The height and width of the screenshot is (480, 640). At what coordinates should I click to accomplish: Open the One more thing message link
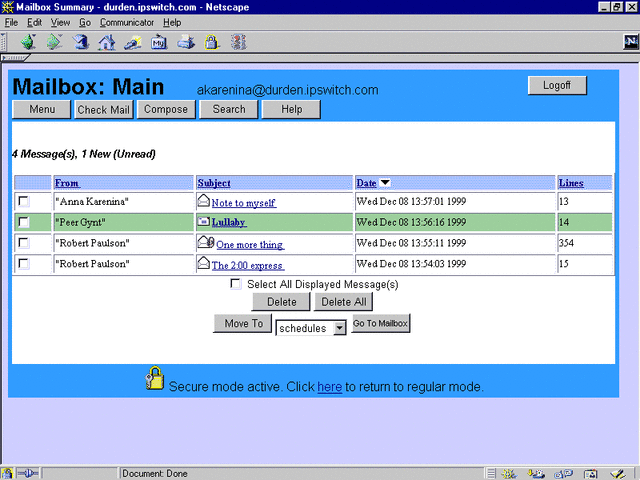(250, 244)
